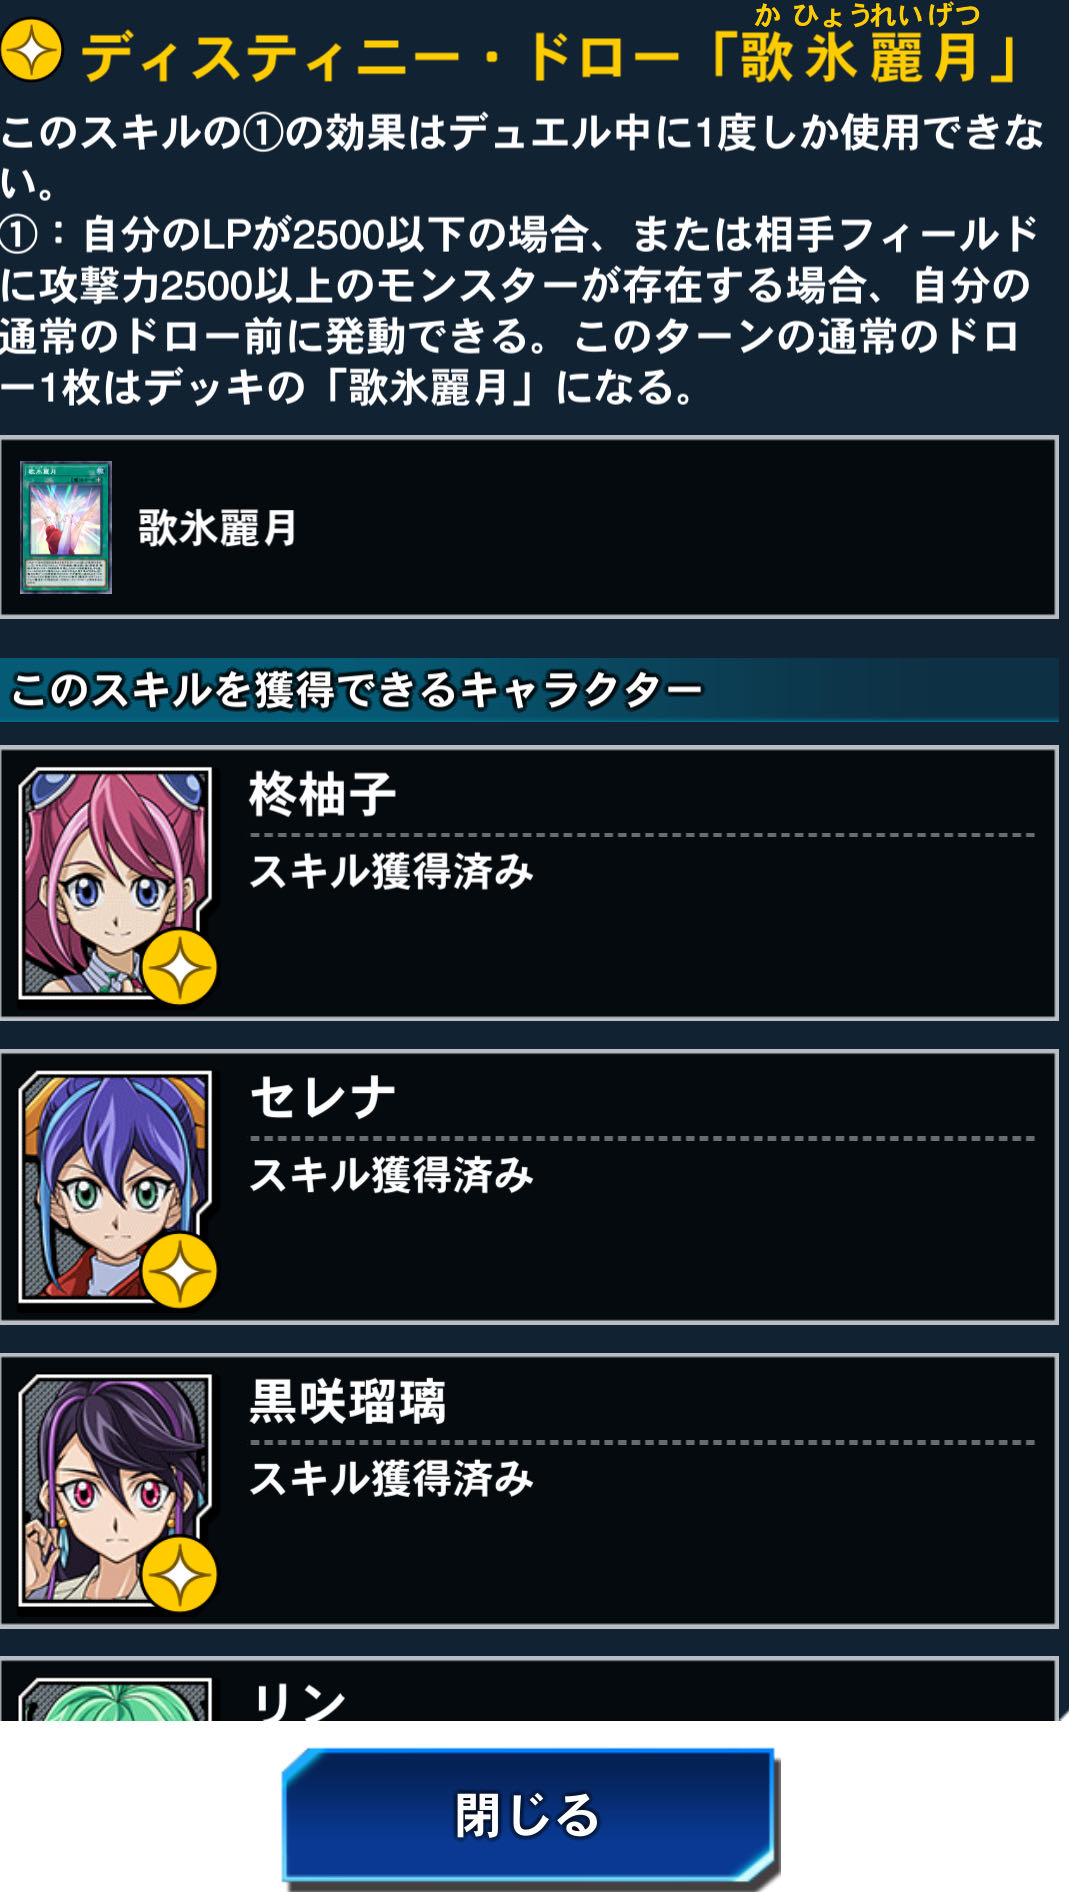Viewport: 1069px width, 1892px height.
Task: Click skill star badge on 黒咲瑠璃 portrait
Action: (180, 1576)
